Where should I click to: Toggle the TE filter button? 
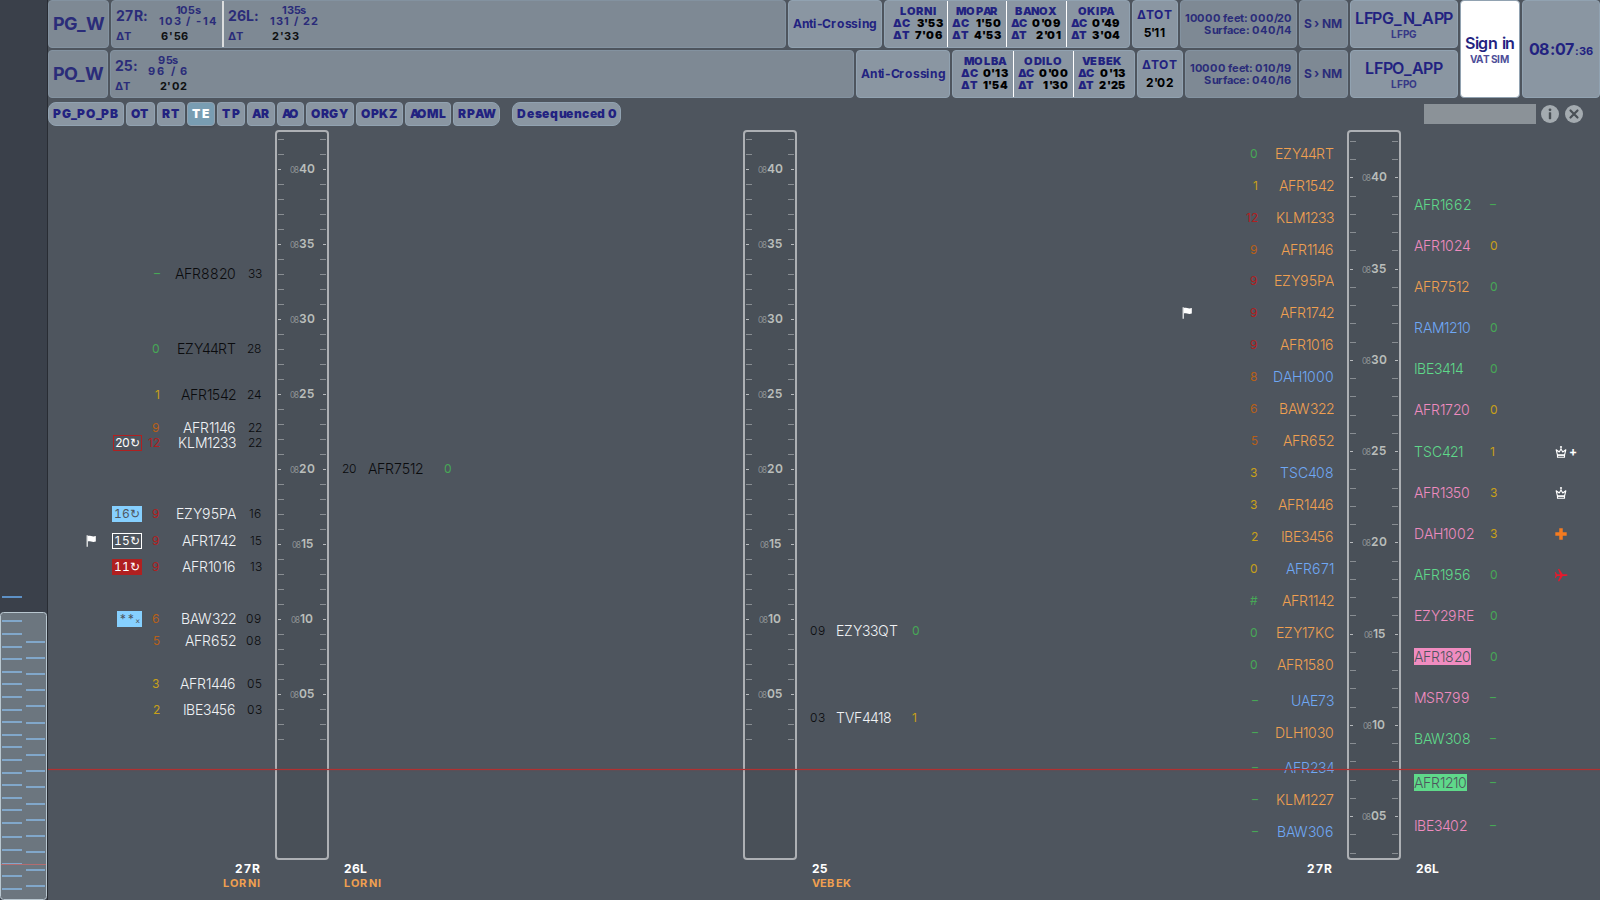[201, 114]
